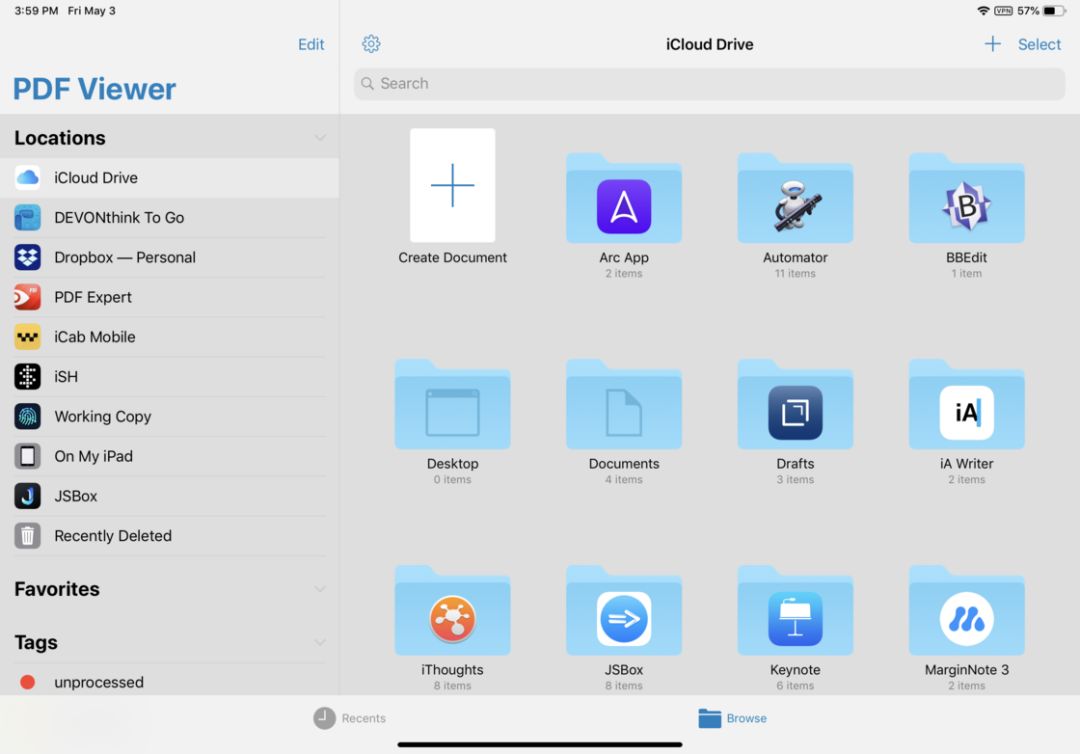The width and height of the screenshot is (1080, 754).
Task: Select the iSH icon in sidebar
Action: click(28, 377)
